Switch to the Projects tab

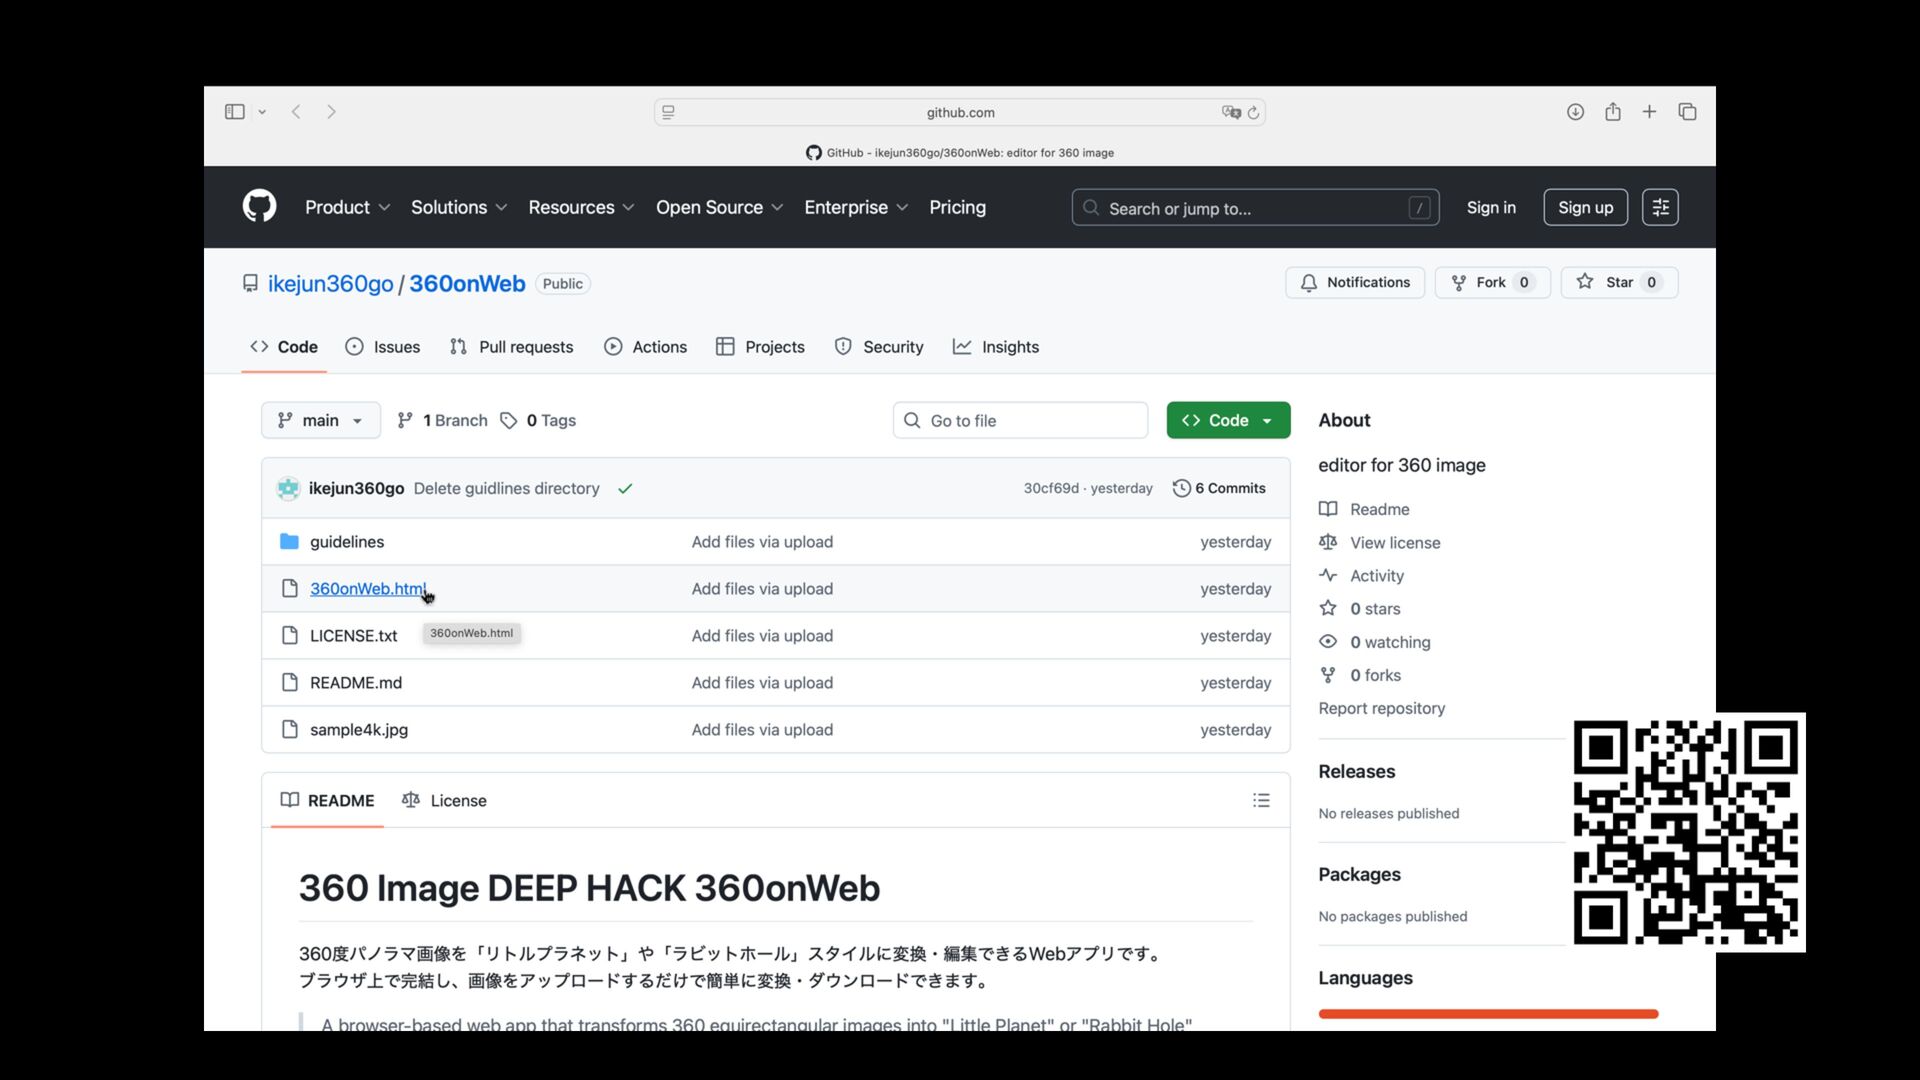pyautogui.click(x=760, y=347)
